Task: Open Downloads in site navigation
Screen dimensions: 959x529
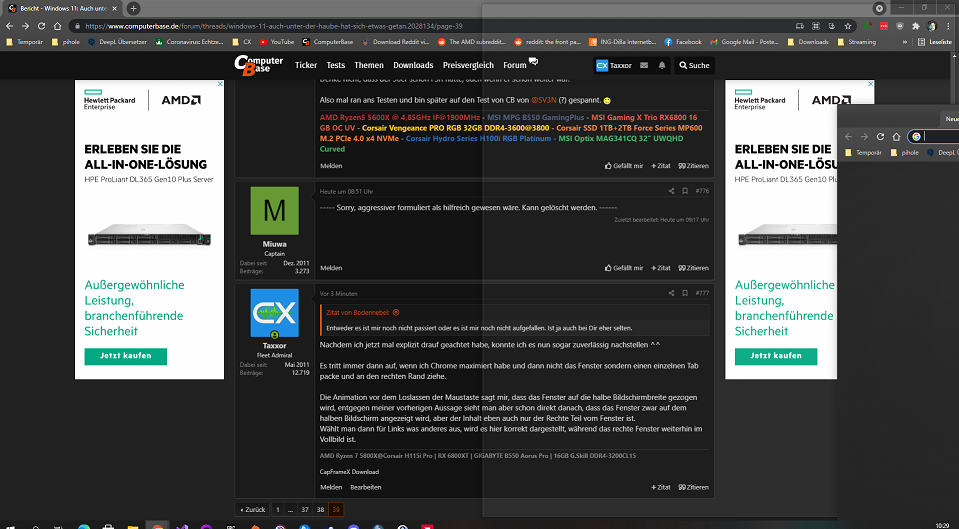Action: 413,65
